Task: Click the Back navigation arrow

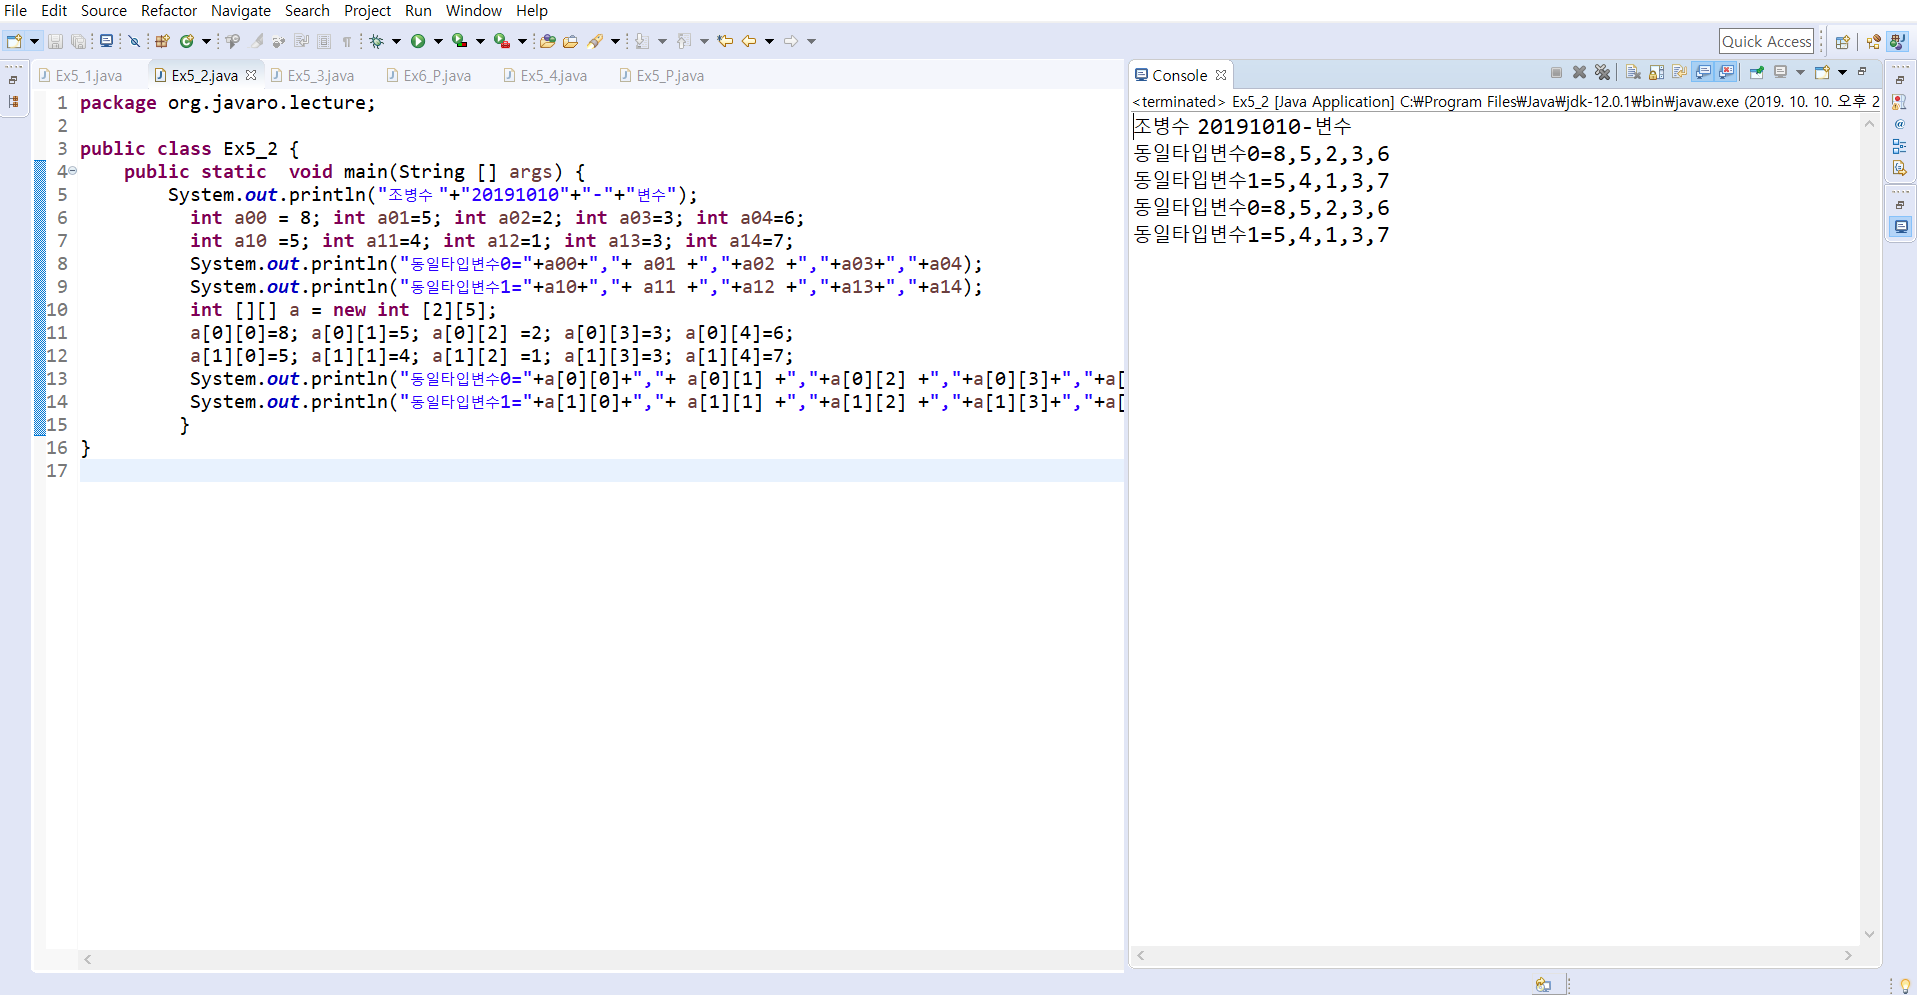Action: [x=749, y=41]
